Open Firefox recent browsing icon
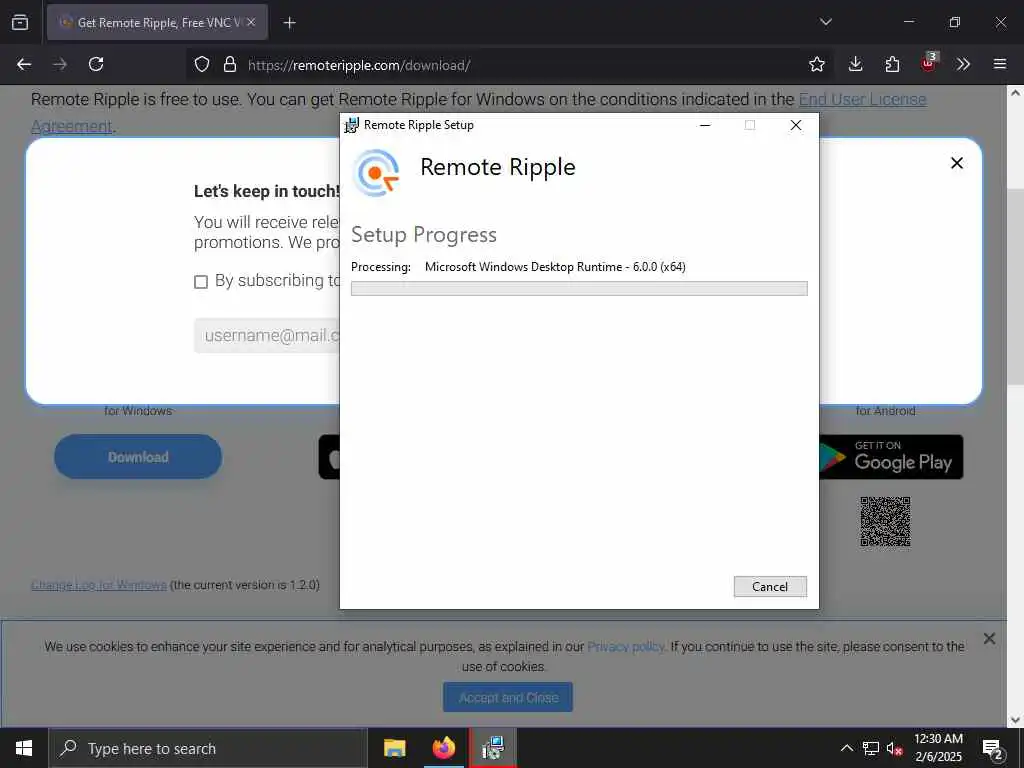This screenshot has width=1024, height=768. tap(20, 22)
